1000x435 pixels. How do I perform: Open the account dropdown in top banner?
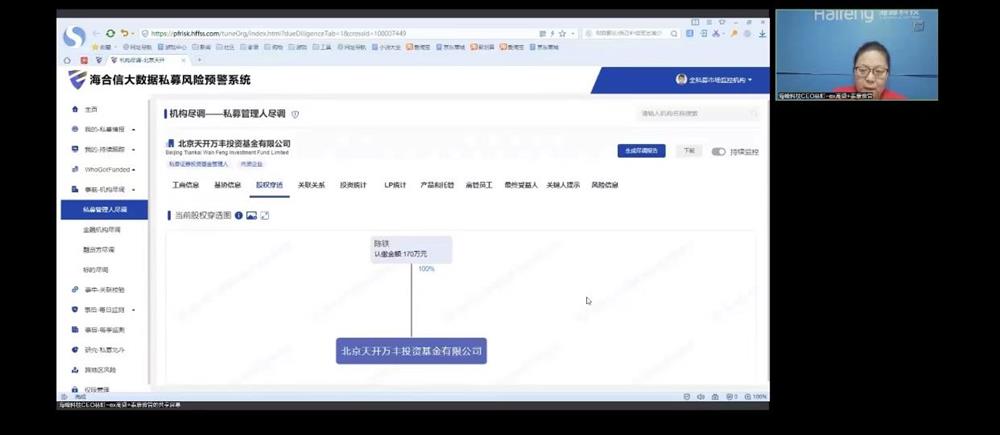click(750, 80)
